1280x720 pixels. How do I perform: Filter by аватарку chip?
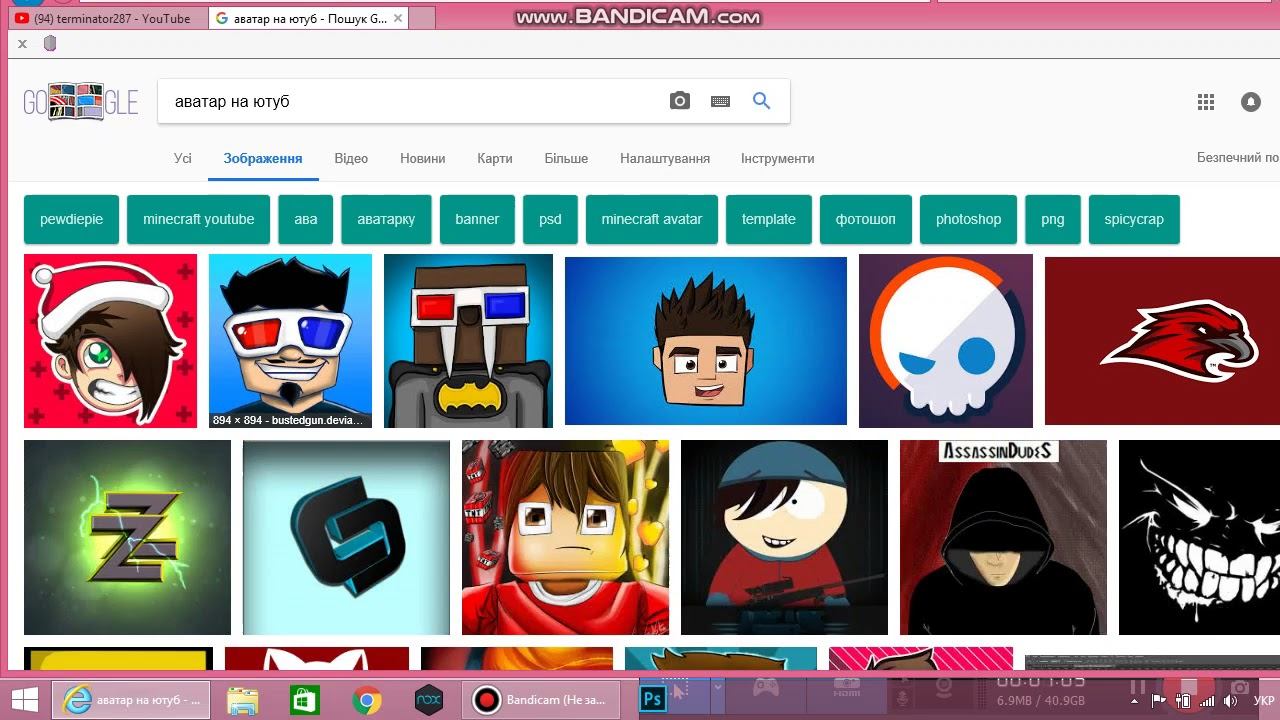386,219
